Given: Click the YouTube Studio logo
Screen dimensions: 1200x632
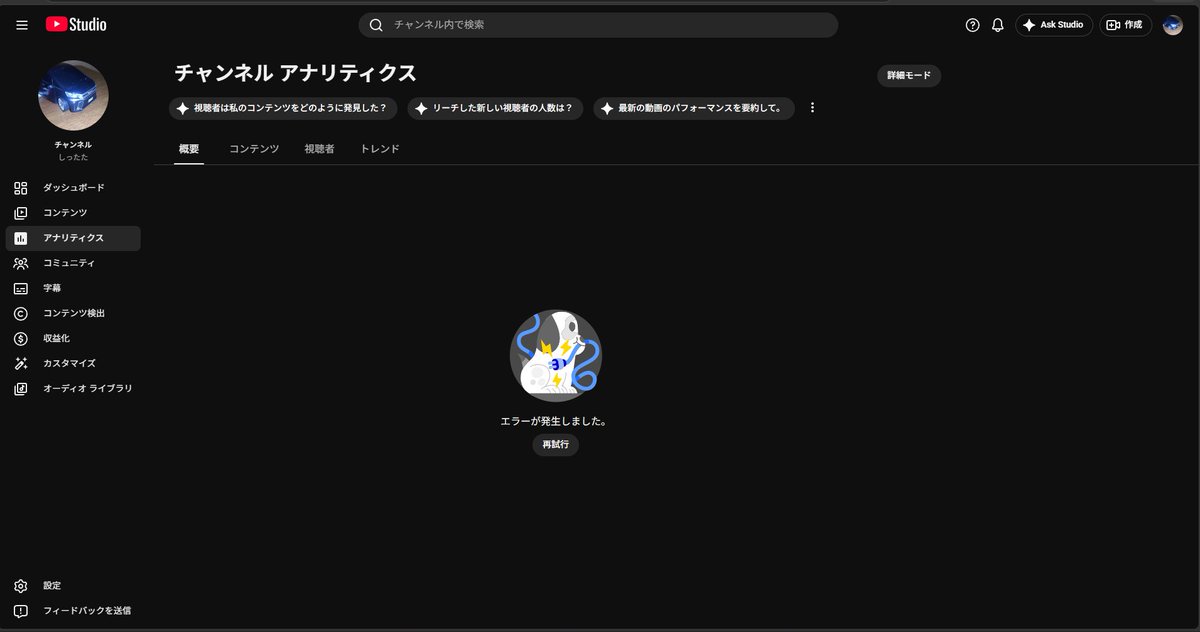Looking at the screenshot, I should pos(76,24).
